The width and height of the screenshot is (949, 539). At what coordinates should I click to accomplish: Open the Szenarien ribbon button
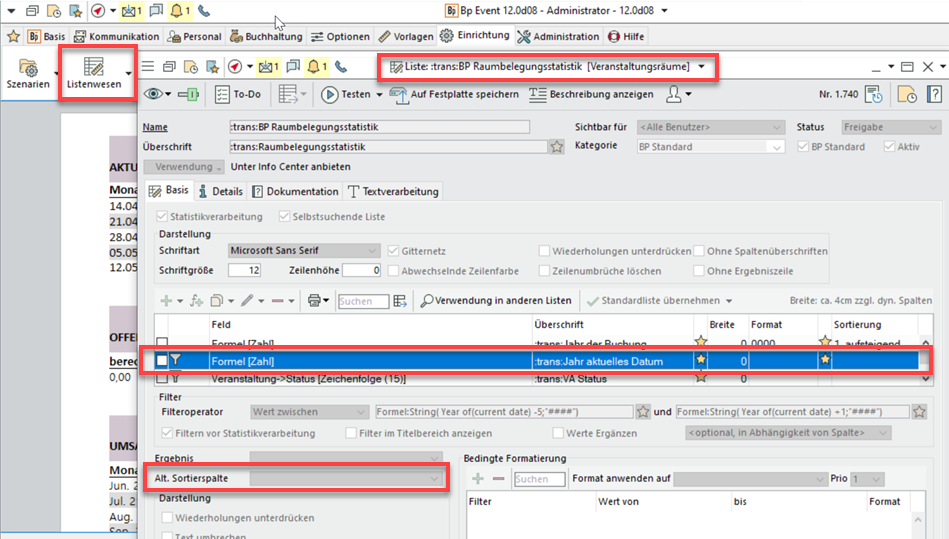coord(28,73)
